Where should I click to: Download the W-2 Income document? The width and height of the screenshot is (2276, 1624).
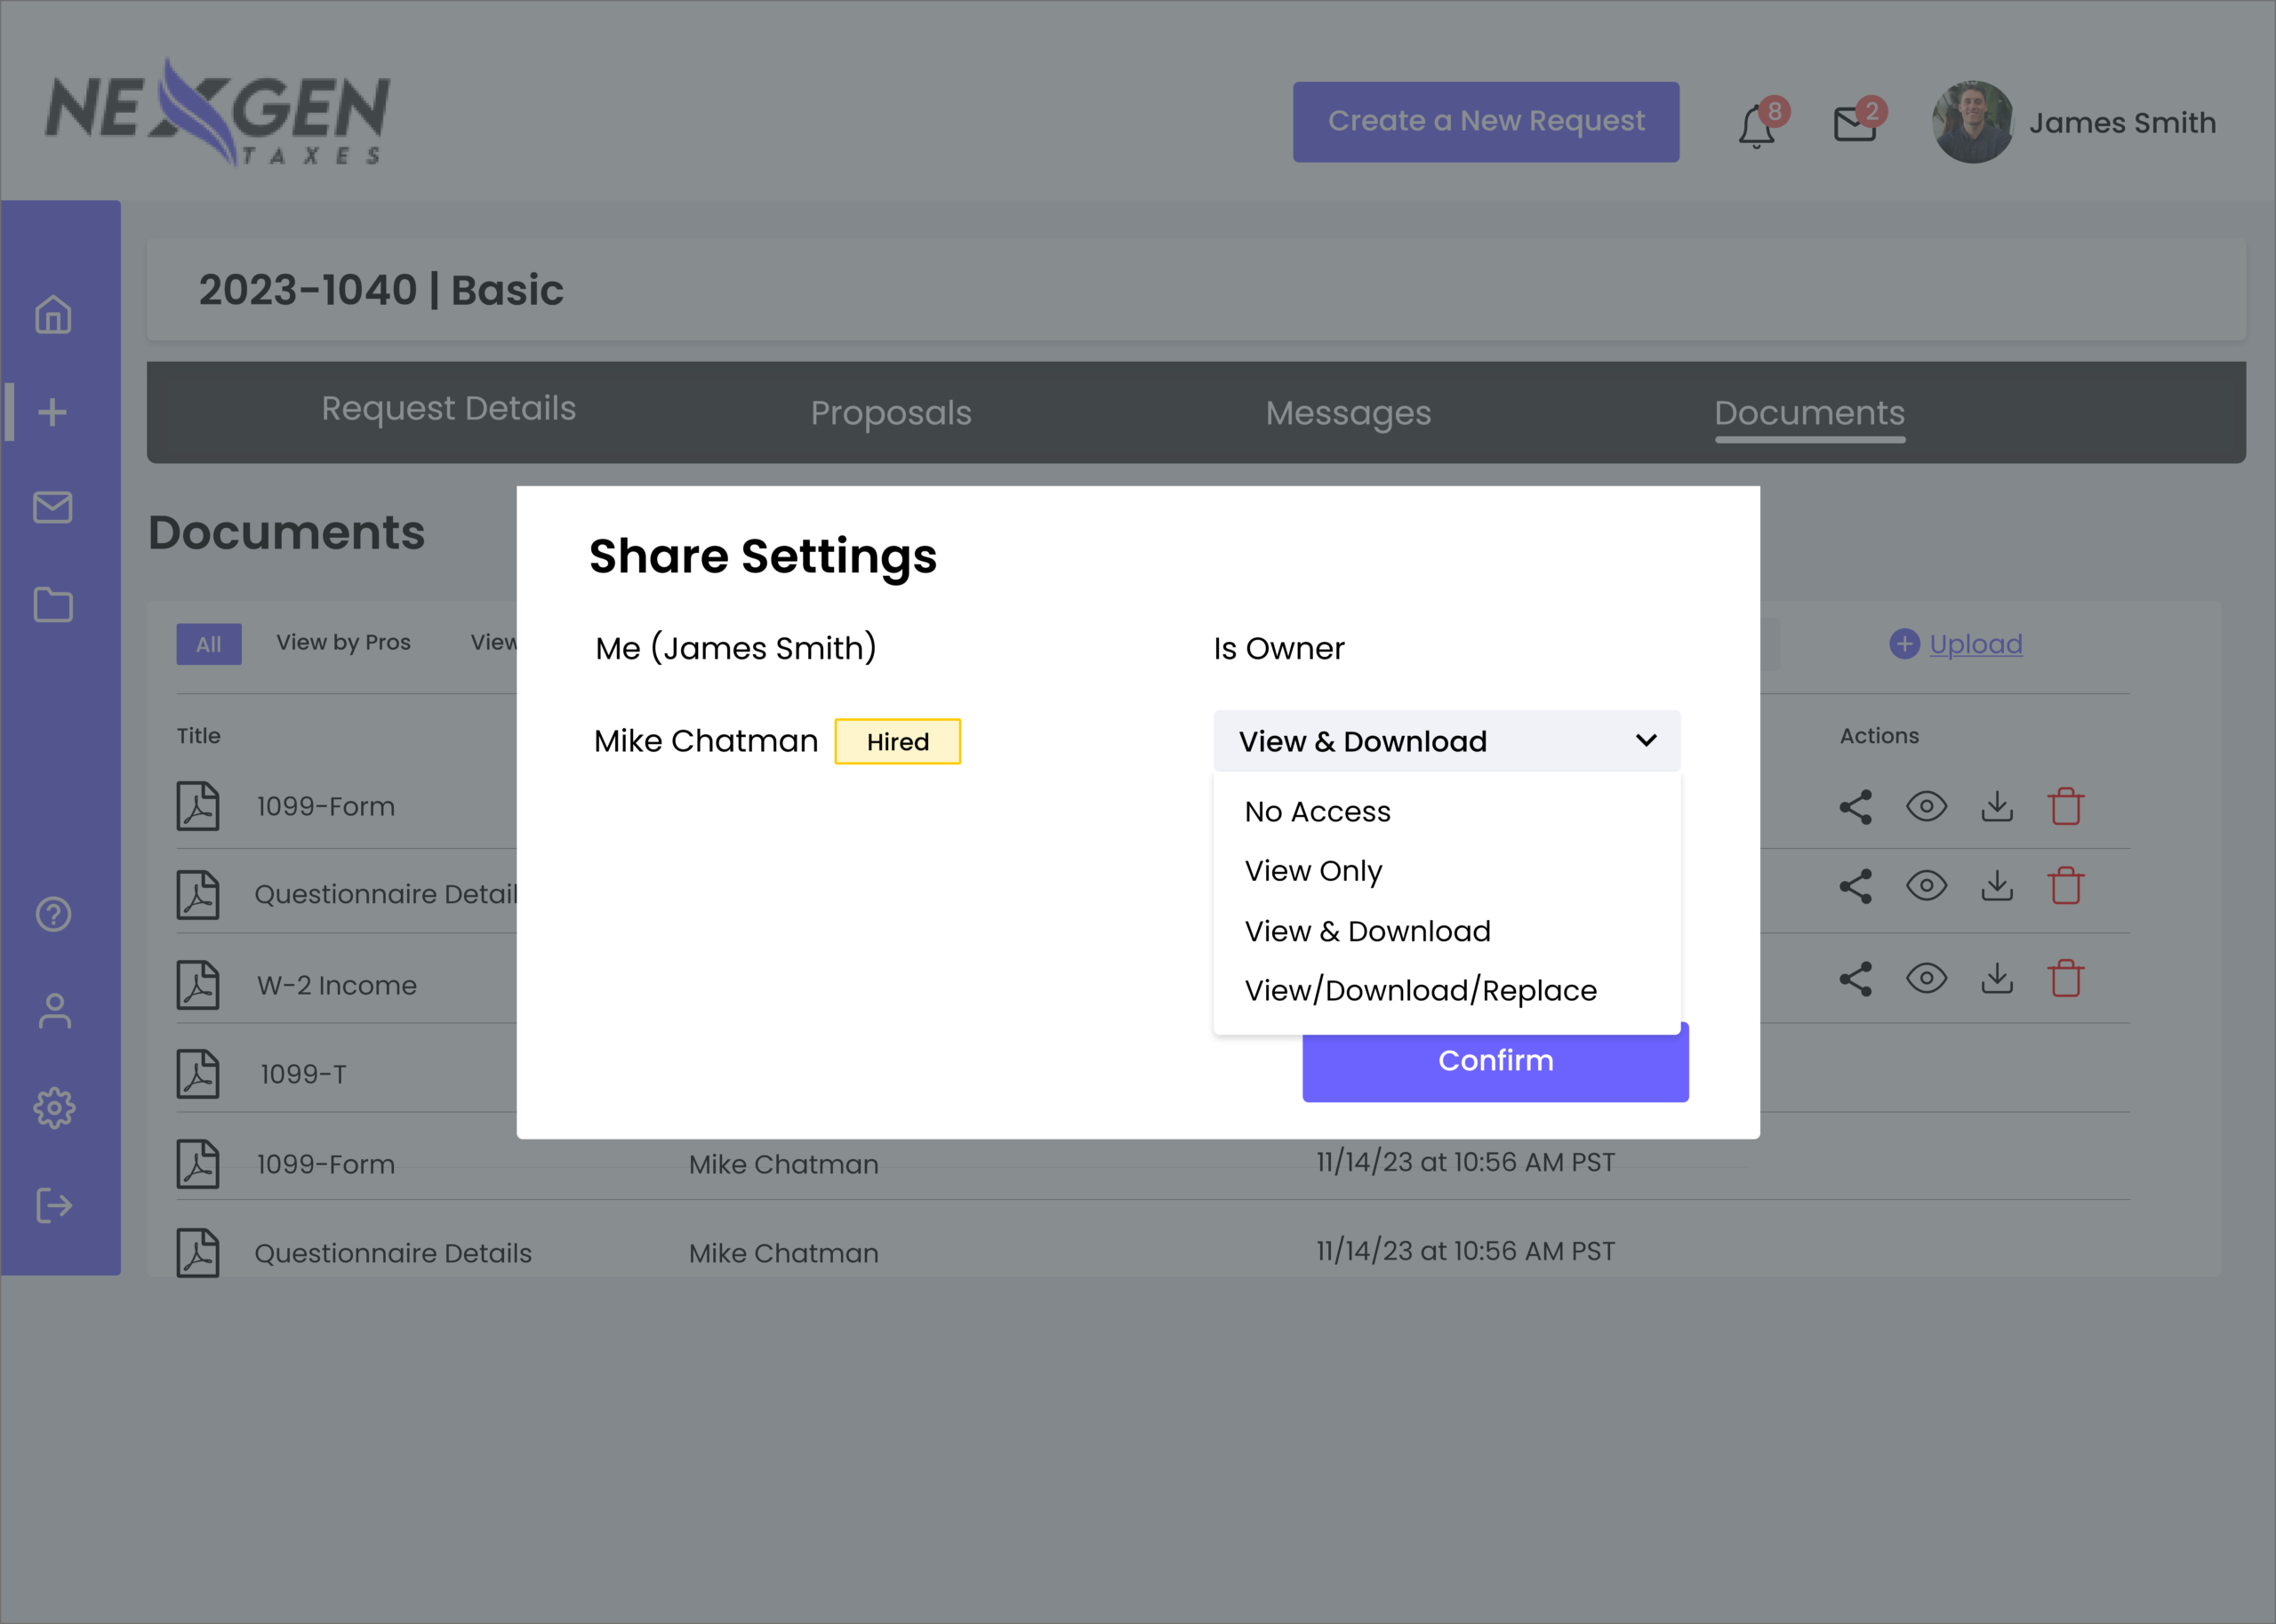point(1997,978)
